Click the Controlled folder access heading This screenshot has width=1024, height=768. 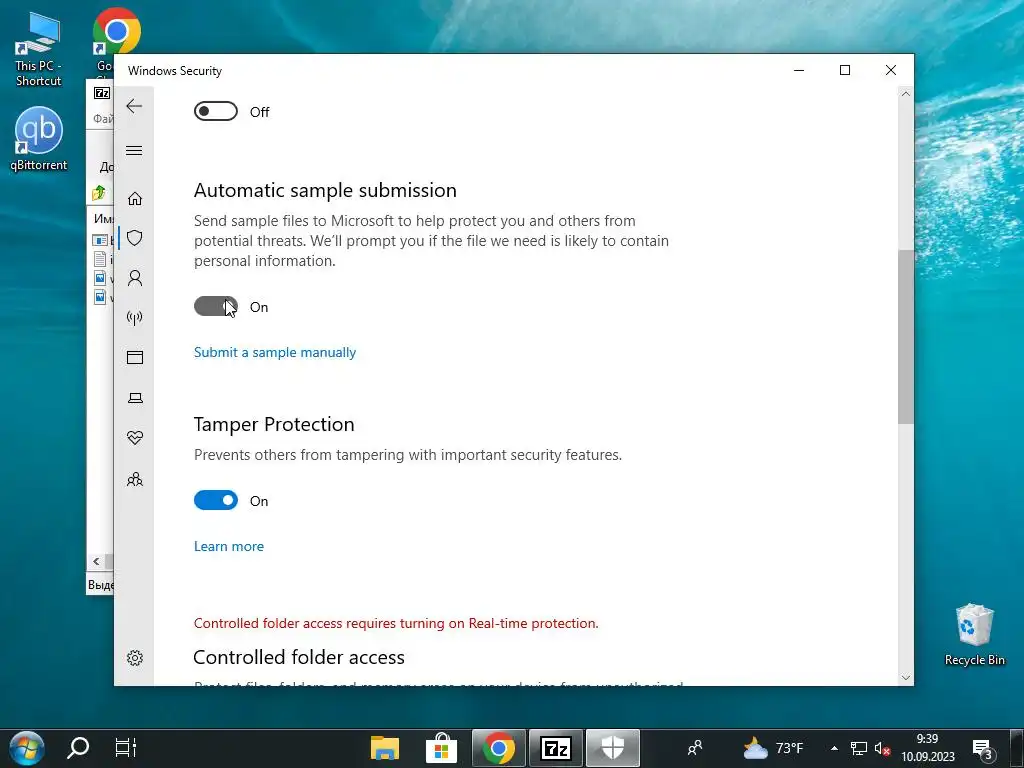(x=299, y=657)
